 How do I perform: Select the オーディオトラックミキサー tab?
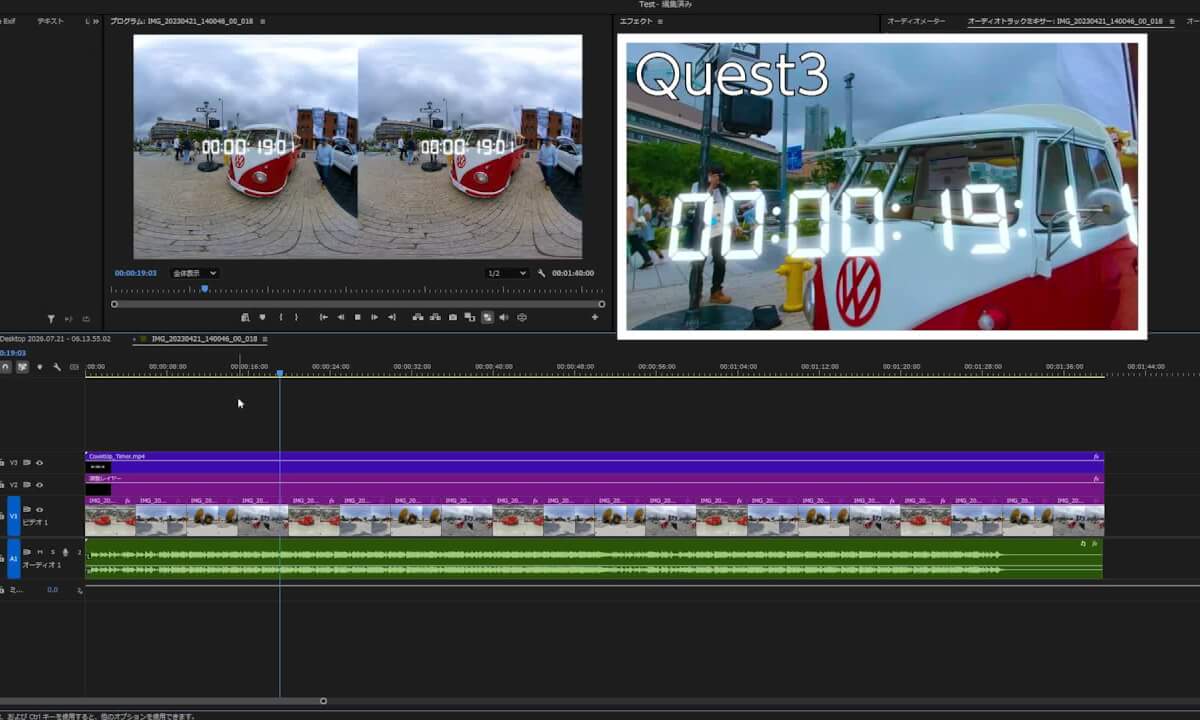tap(1064, 21)
